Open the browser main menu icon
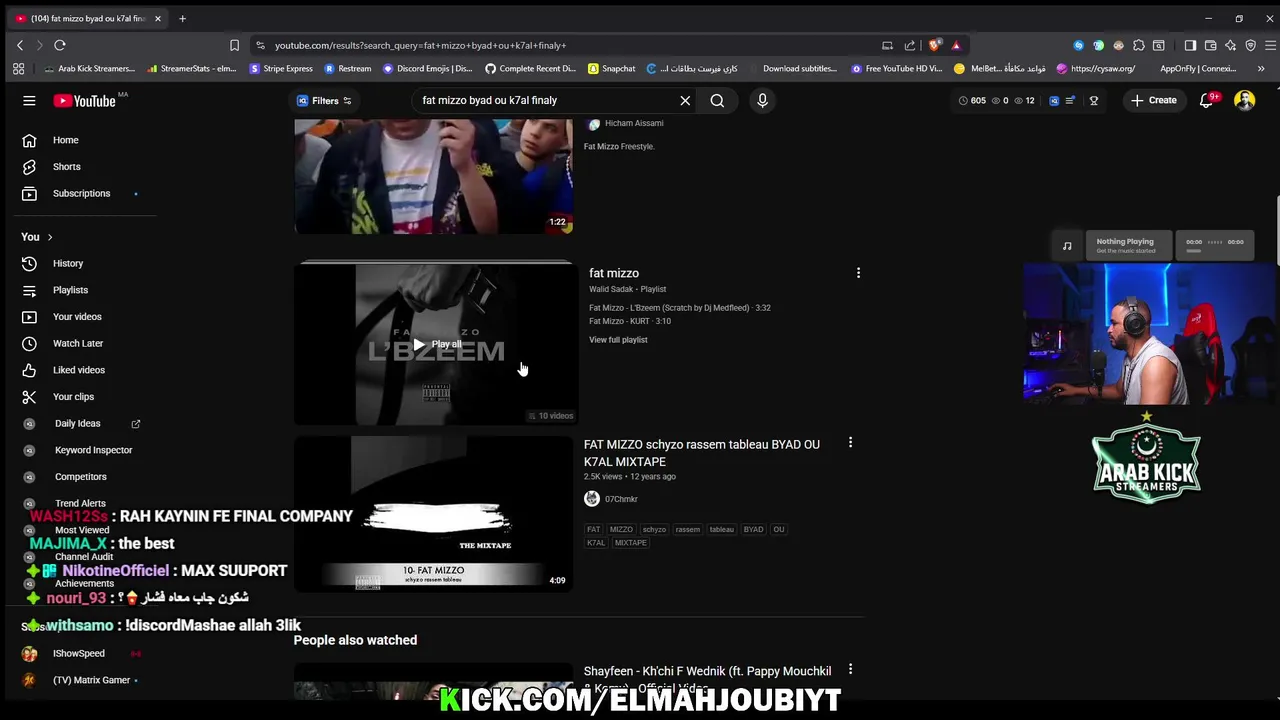The width and height of the screenshot is (1280, 720). 1271,45
